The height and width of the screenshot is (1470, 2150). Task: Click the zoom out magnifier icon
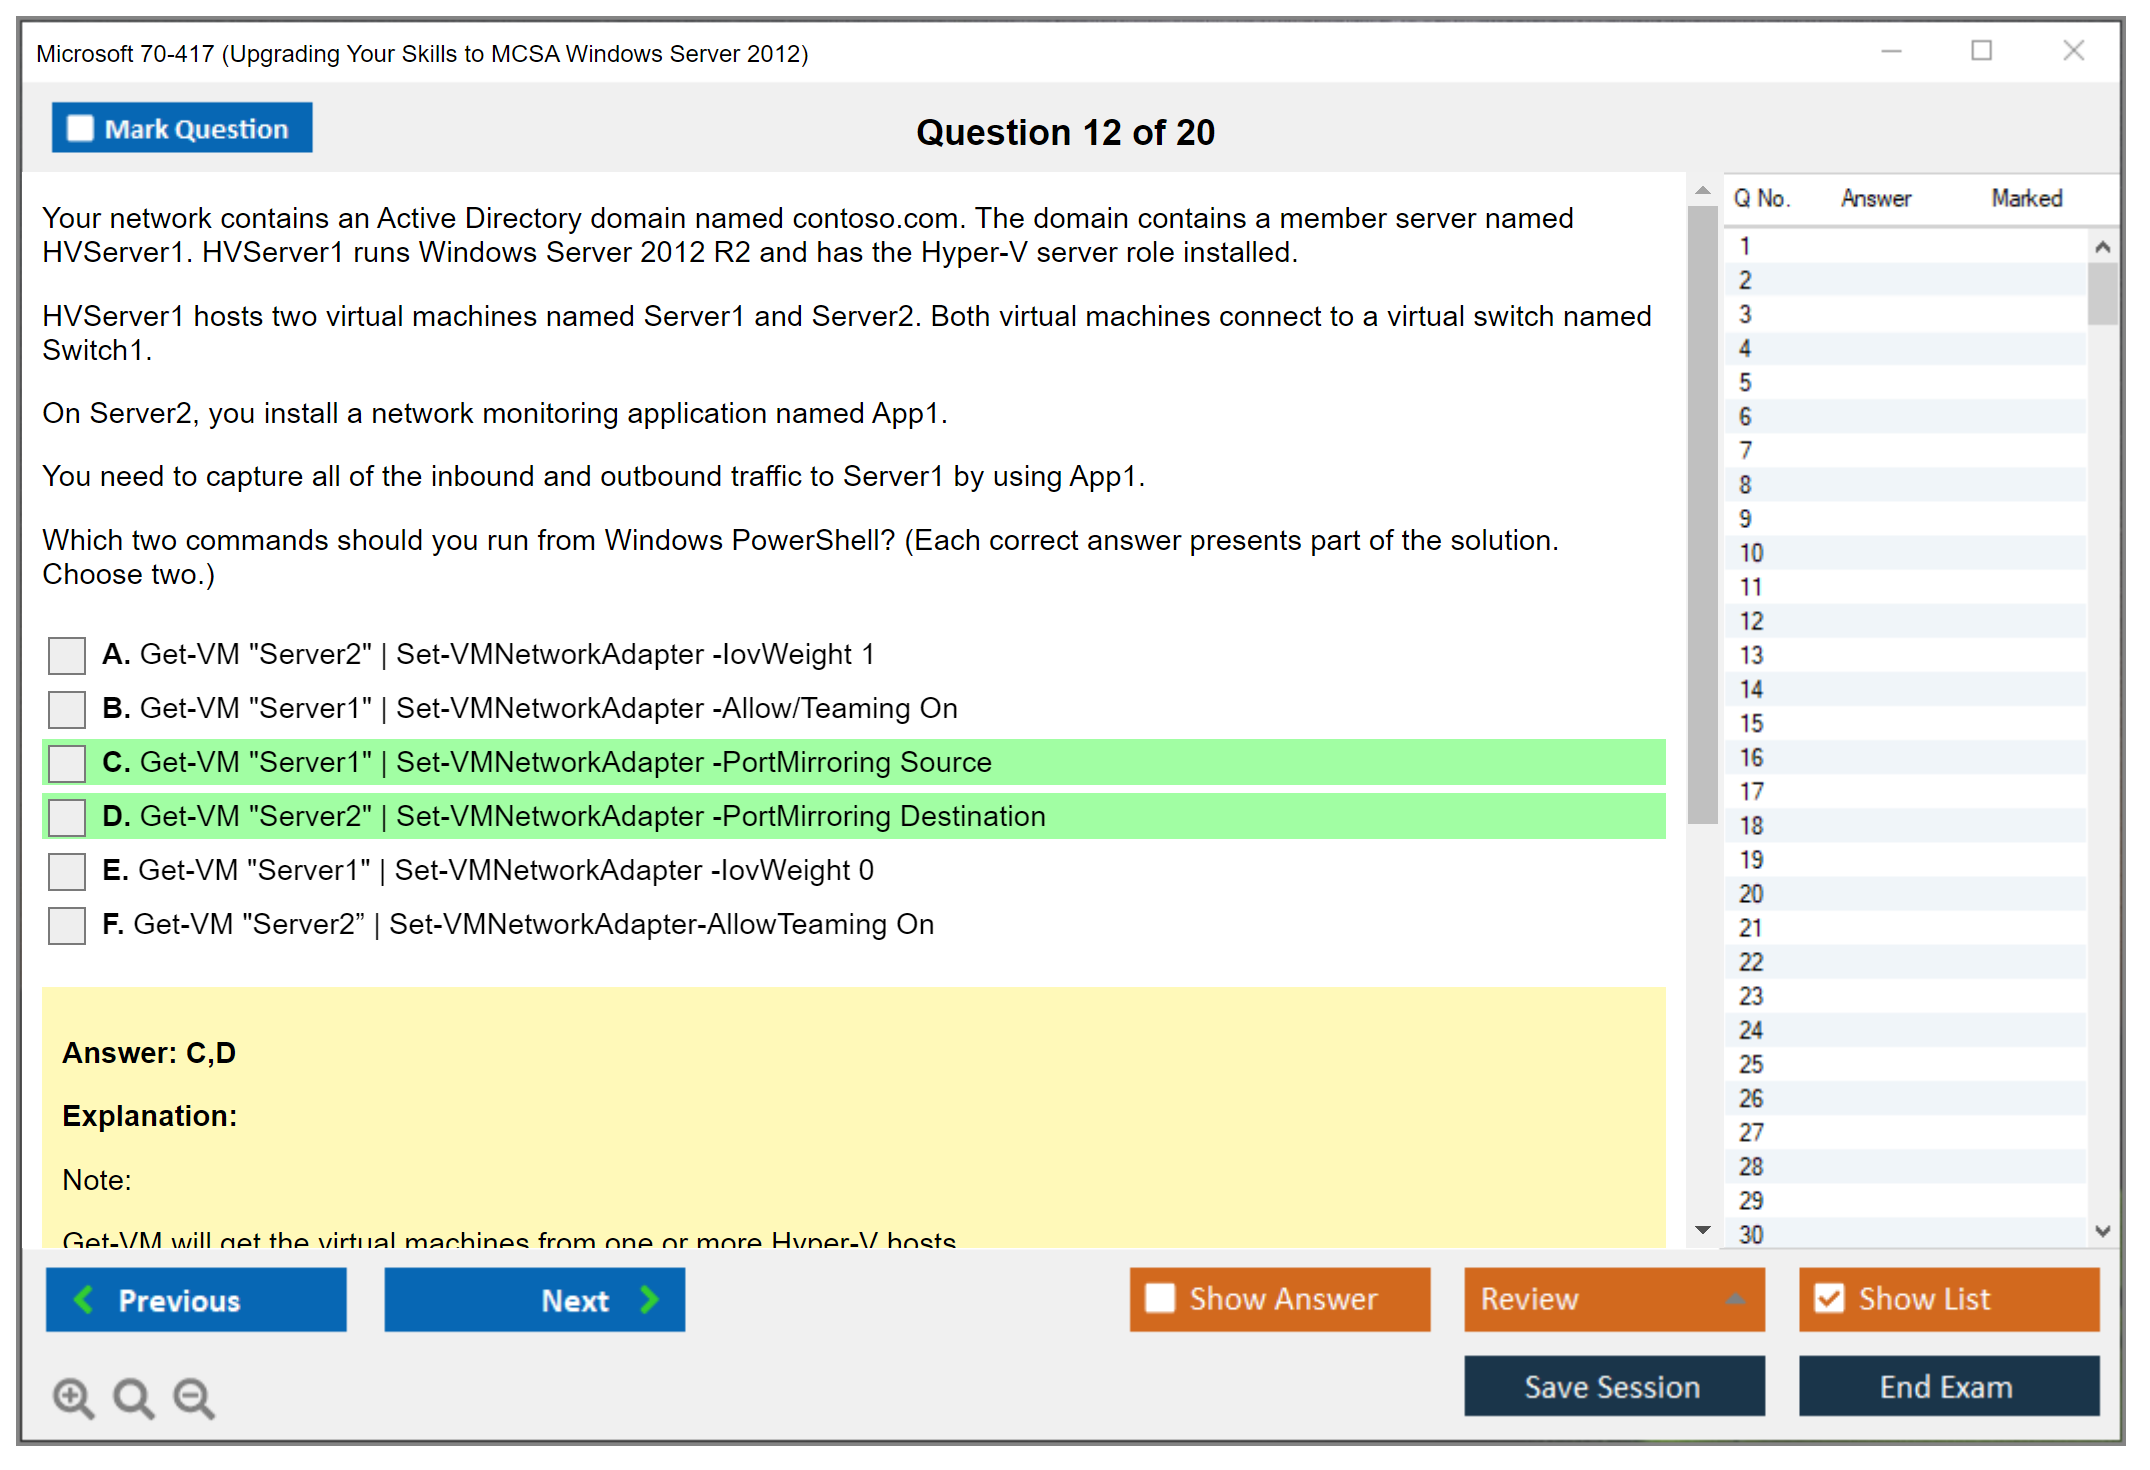[194, 1397]
